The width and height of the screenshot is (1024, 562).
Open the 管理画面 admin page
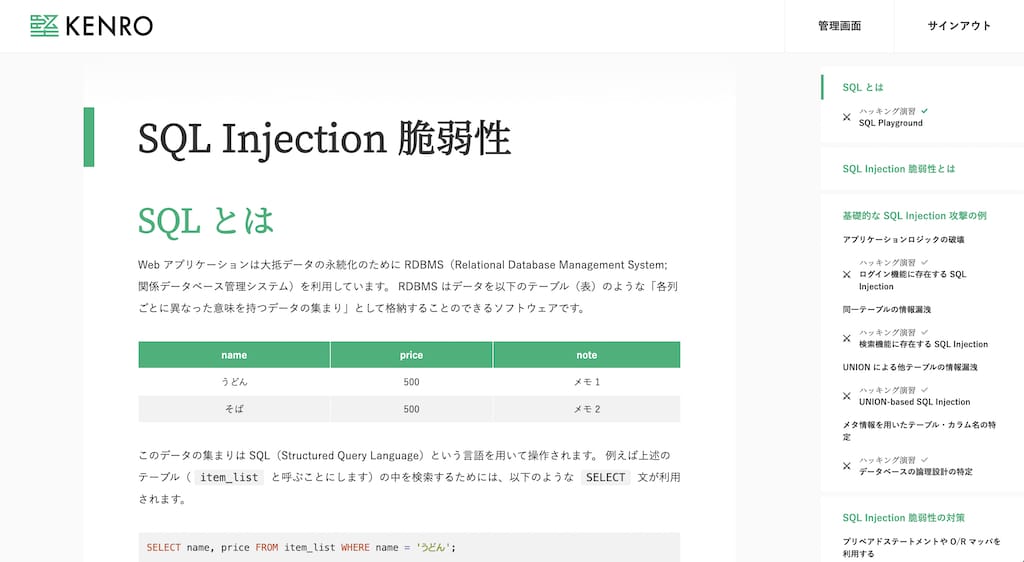pos(839,26)
